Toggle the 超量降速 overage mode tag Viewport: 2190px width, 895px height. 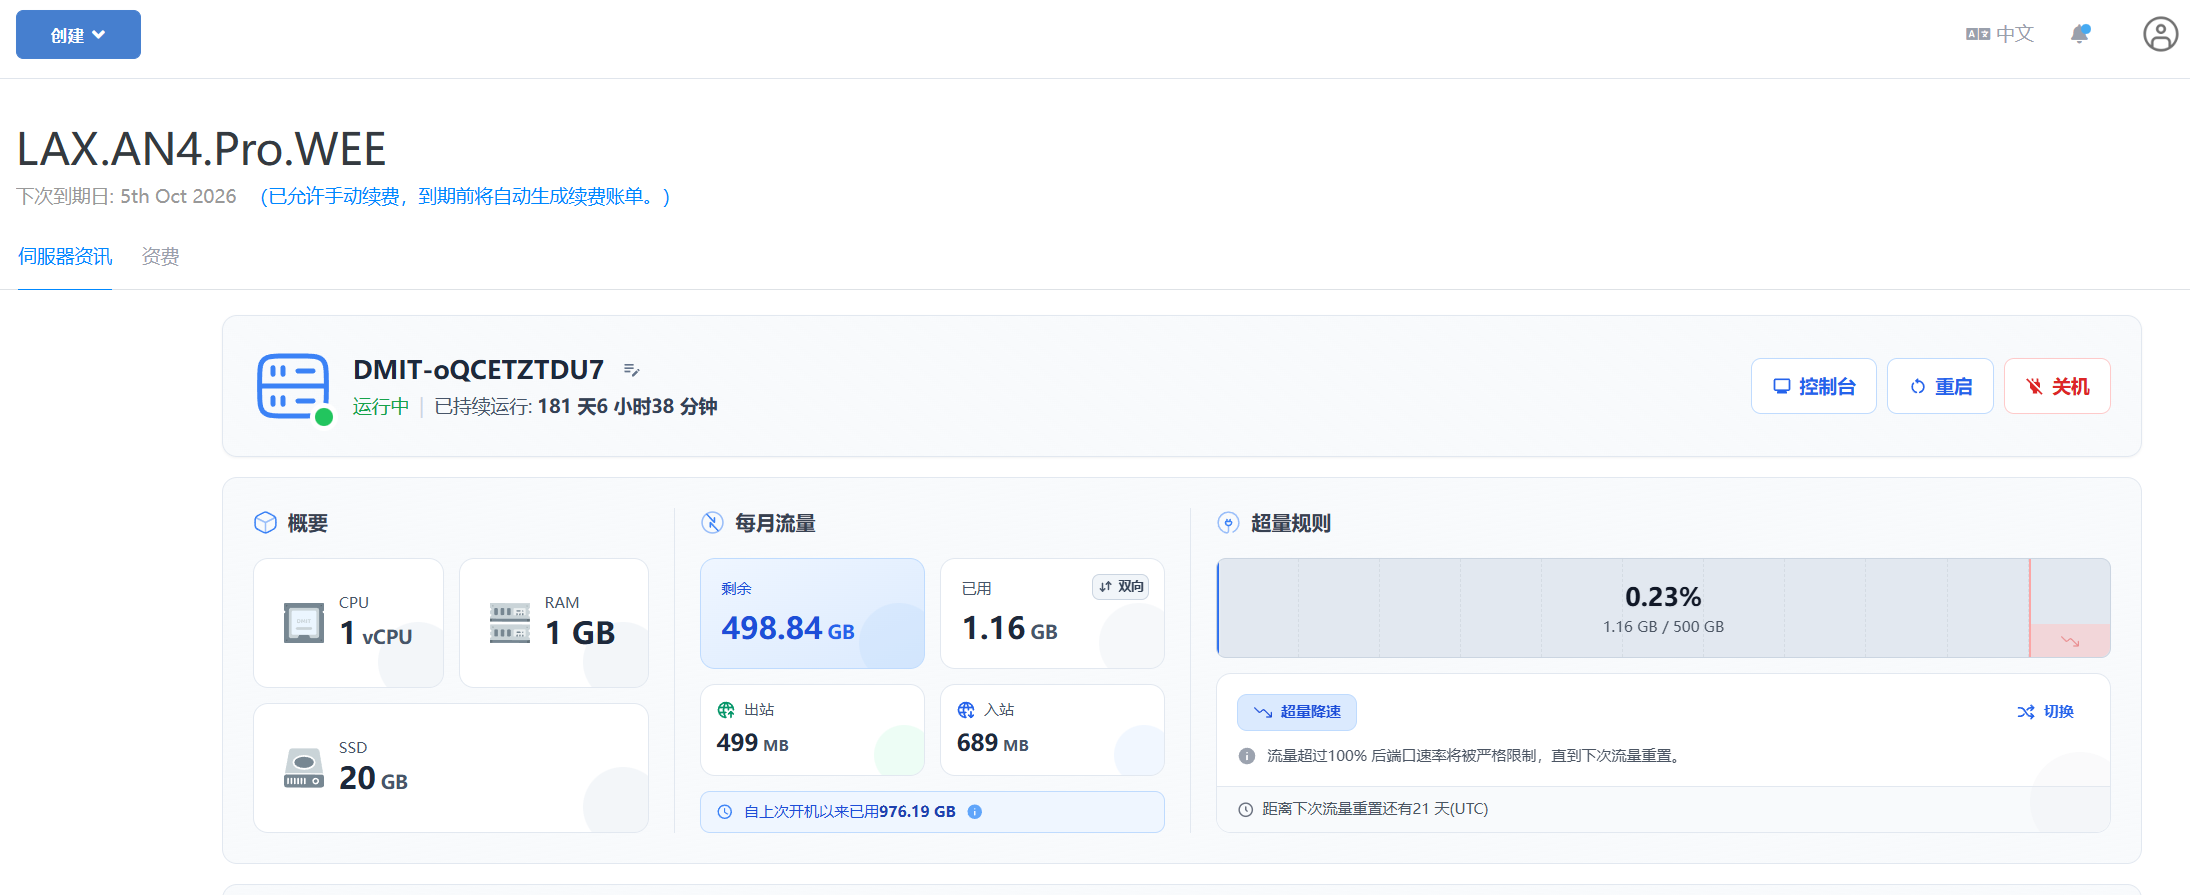click(1297, 712)
